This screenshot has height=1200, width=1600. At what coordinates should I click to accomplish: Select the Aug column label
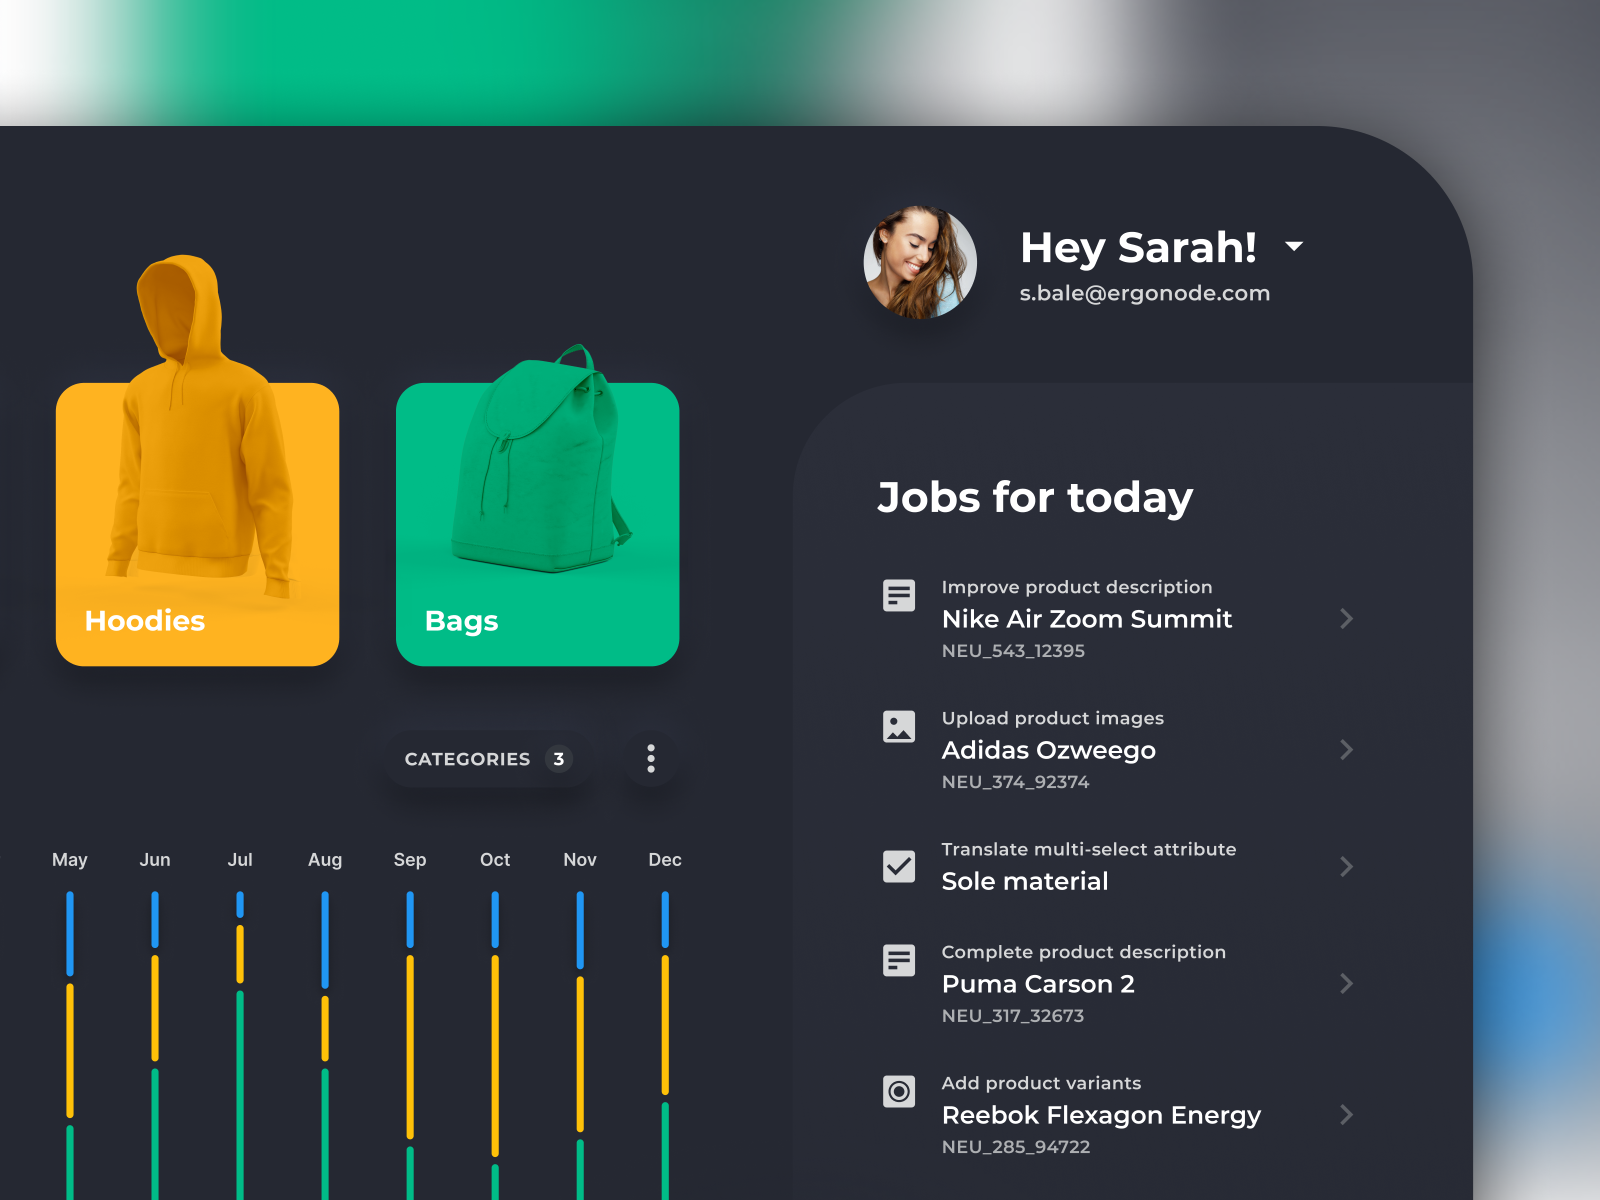(325, 860)
